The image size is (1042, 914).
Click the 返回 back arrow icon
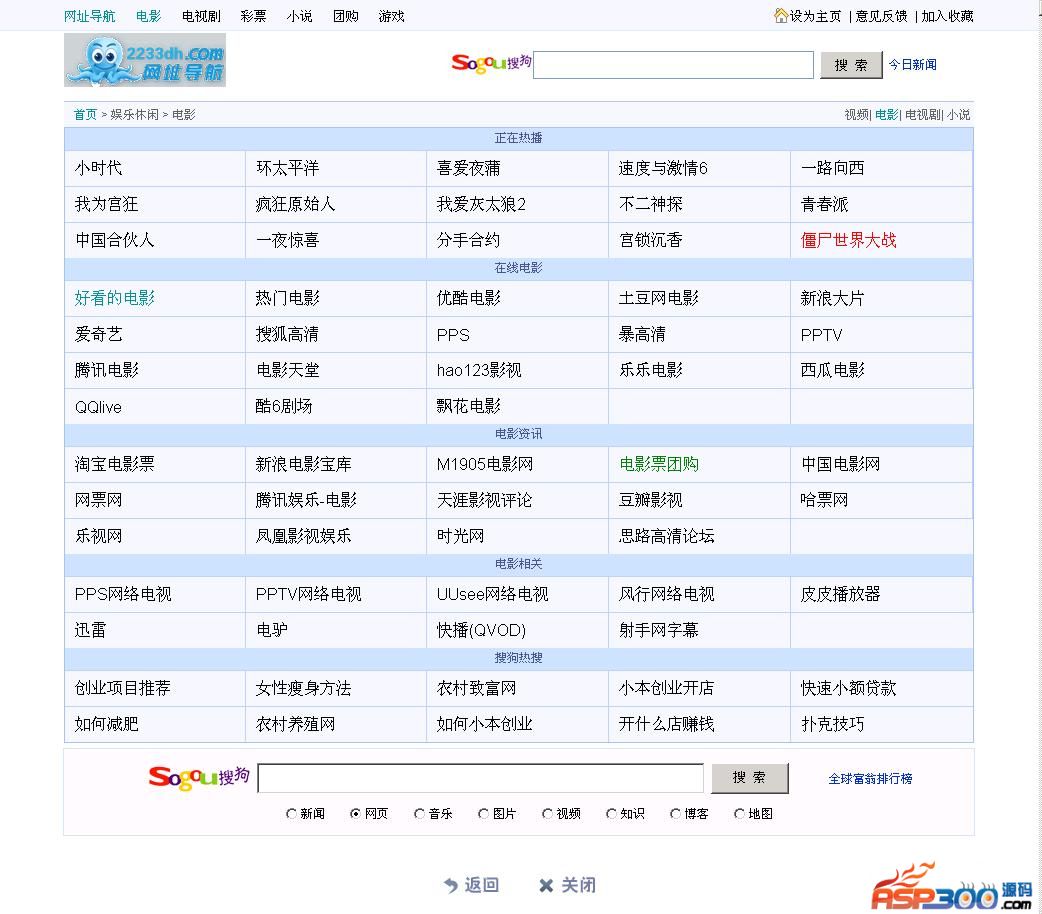[451, 885]
